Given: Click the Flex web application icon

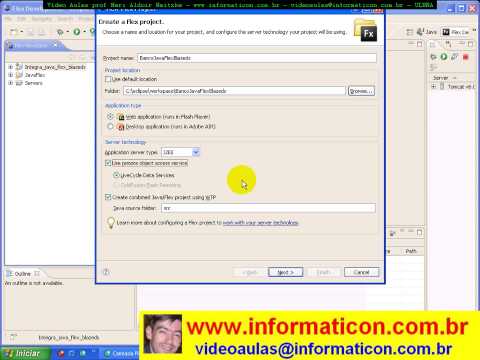Looking at the screenshot, I should pyautogui.click(x=121, y=117).
